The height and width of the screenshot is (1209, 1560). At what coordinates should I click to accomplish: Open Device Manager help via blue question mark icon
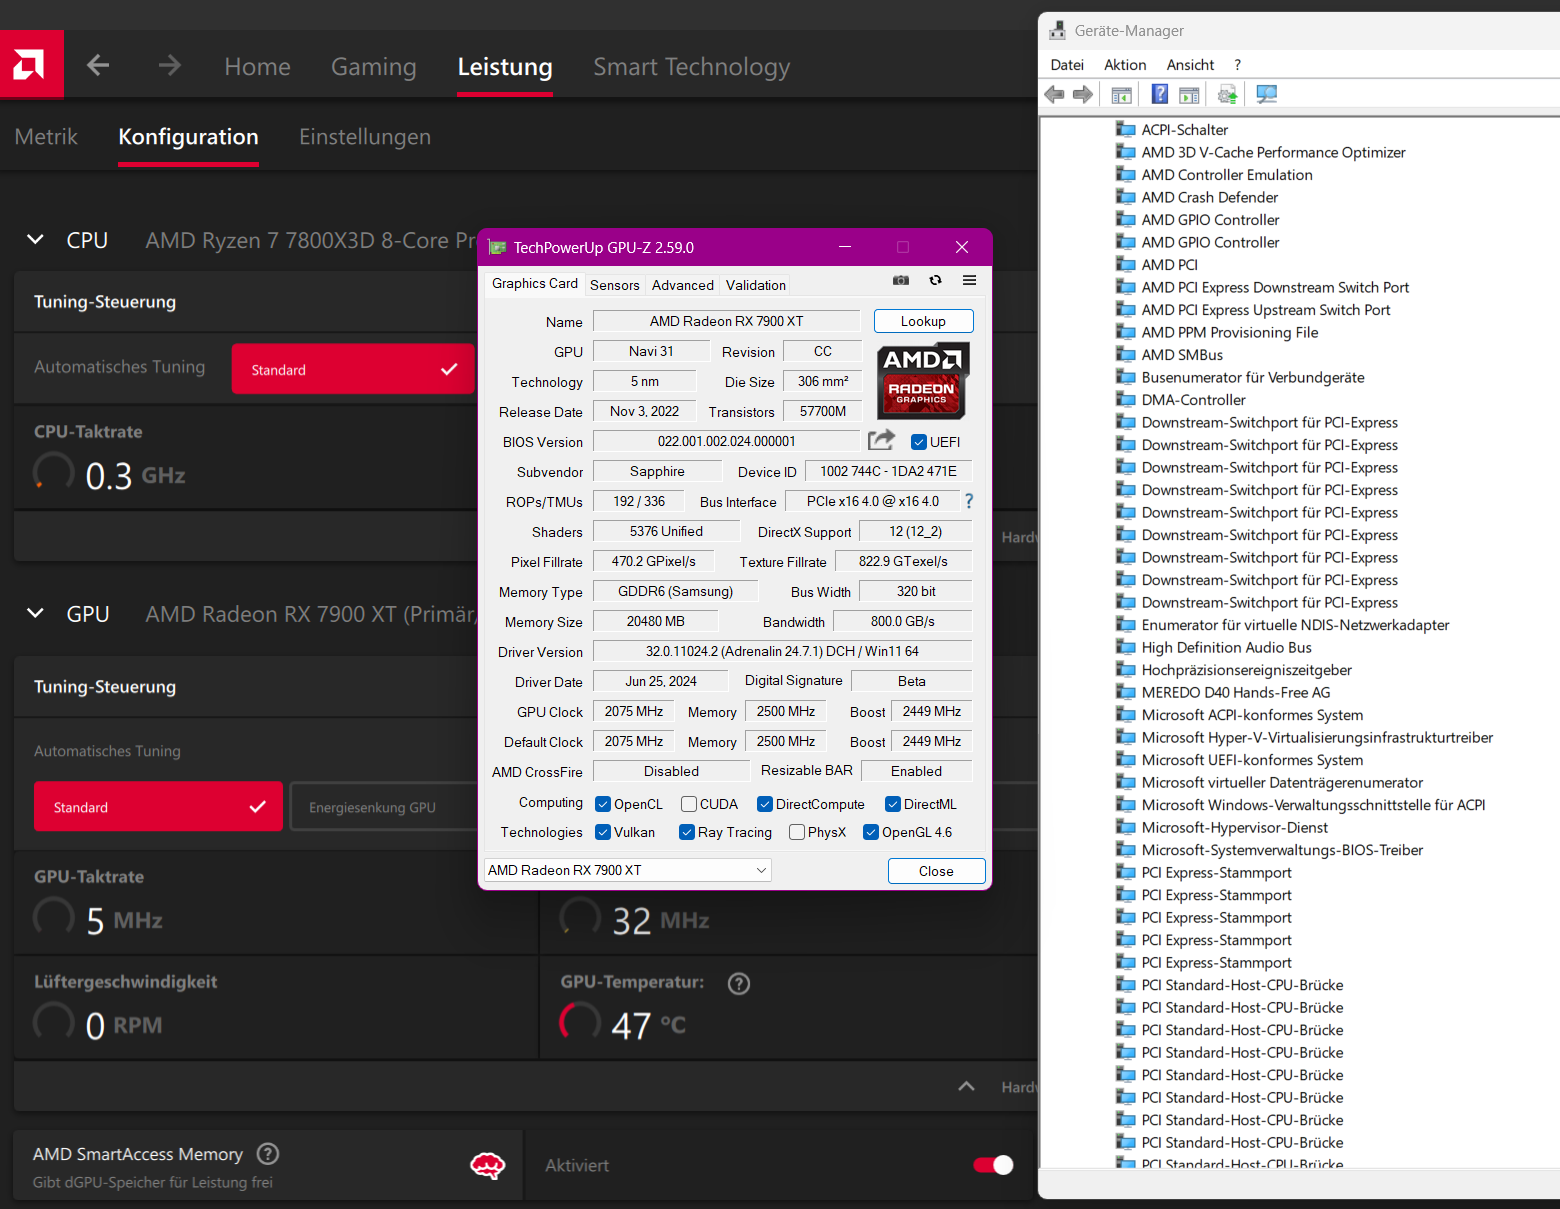pos(1159,93)
